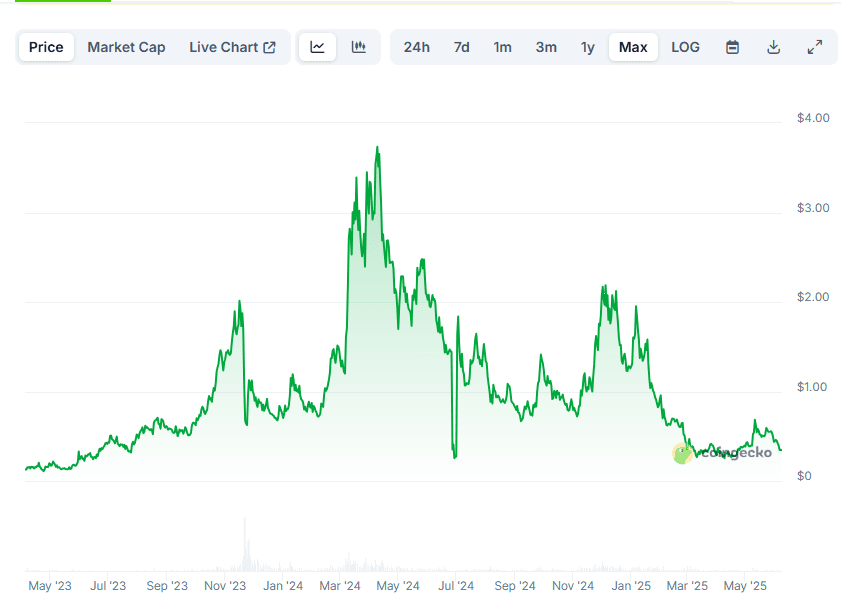This screenshot has height=614, width=841.
Task: Switch to candlestick chart view icon
Action: [x=358, y=47]
